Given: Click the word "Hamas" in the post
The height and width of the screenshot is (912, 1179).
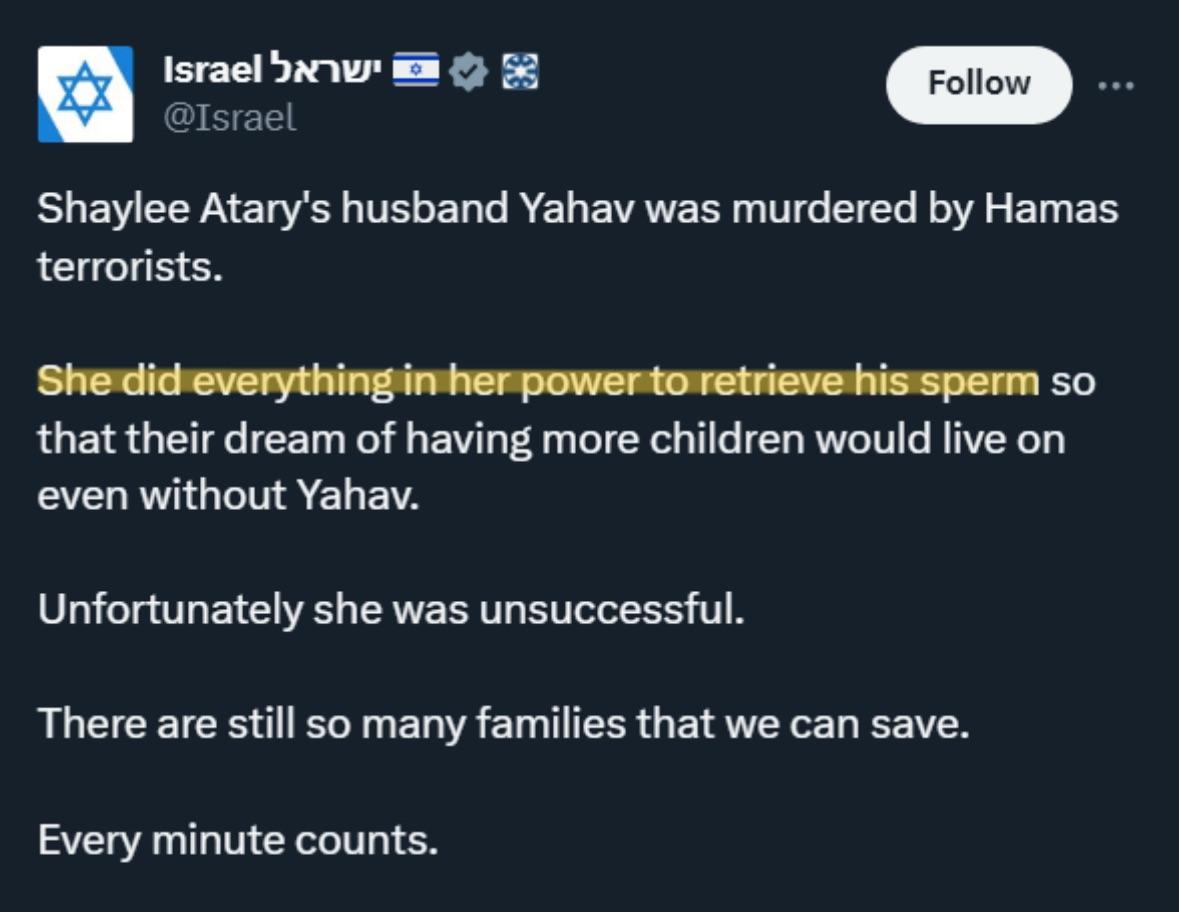Looking at the screenshot, I should [x=1051, y=210].
